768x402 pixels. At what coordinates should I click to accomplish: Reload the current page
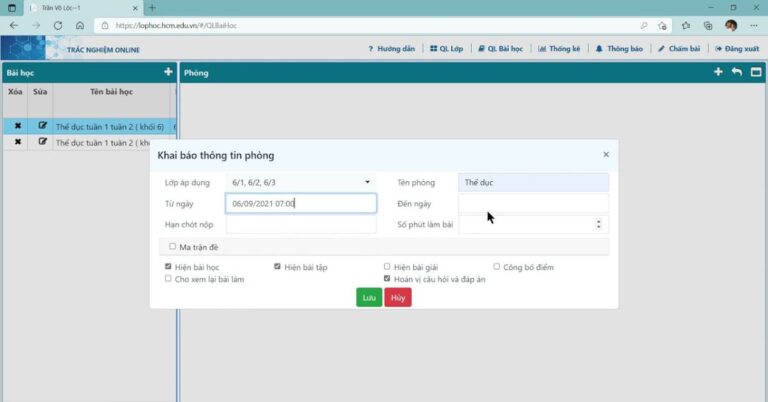pyautogui.click(x=58, y=25)
